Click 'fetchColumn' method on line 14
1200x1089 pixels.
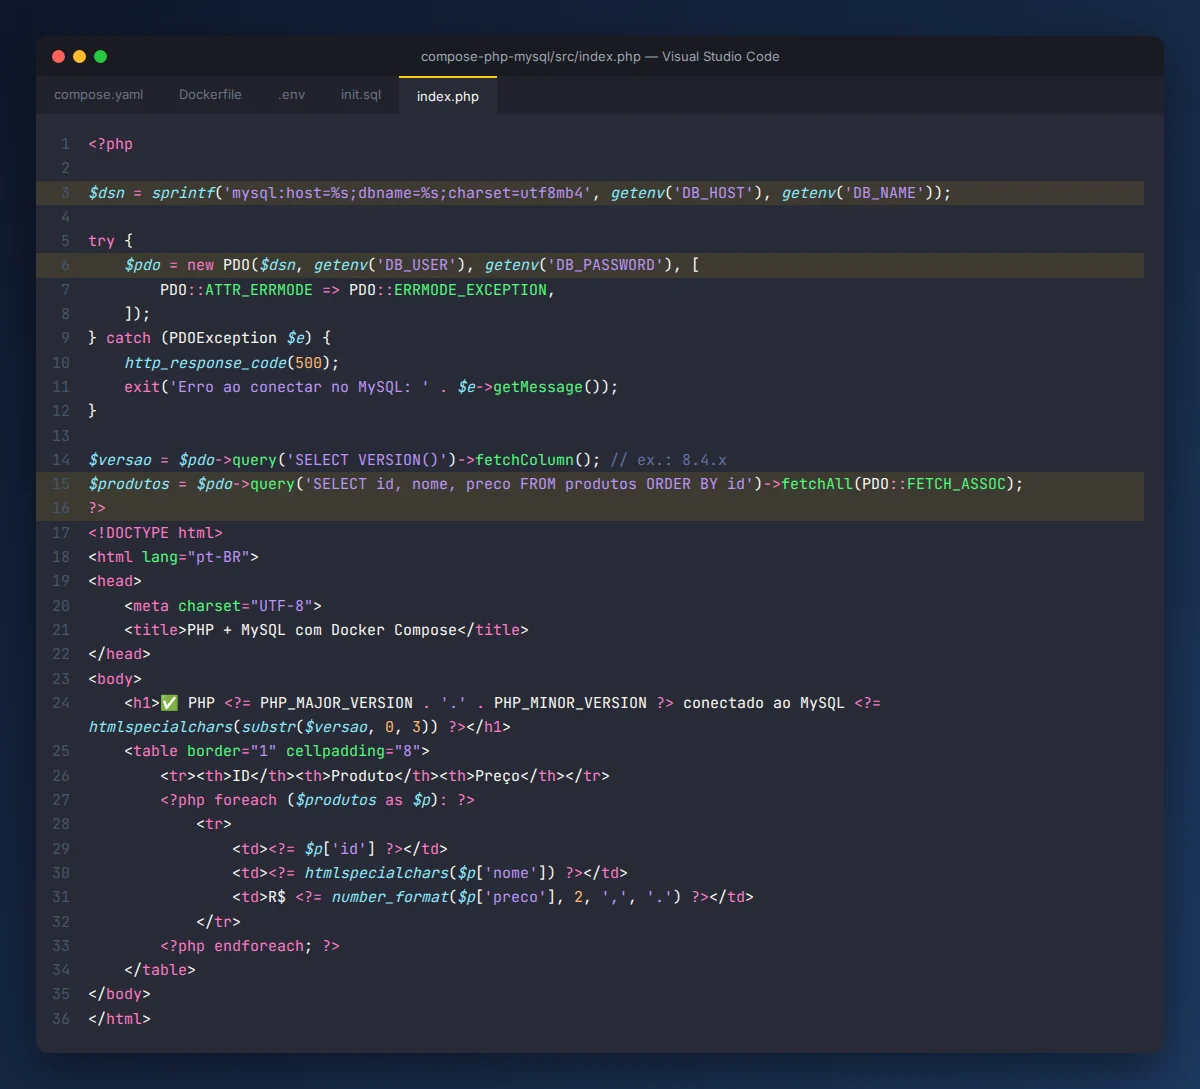[525, 460]
